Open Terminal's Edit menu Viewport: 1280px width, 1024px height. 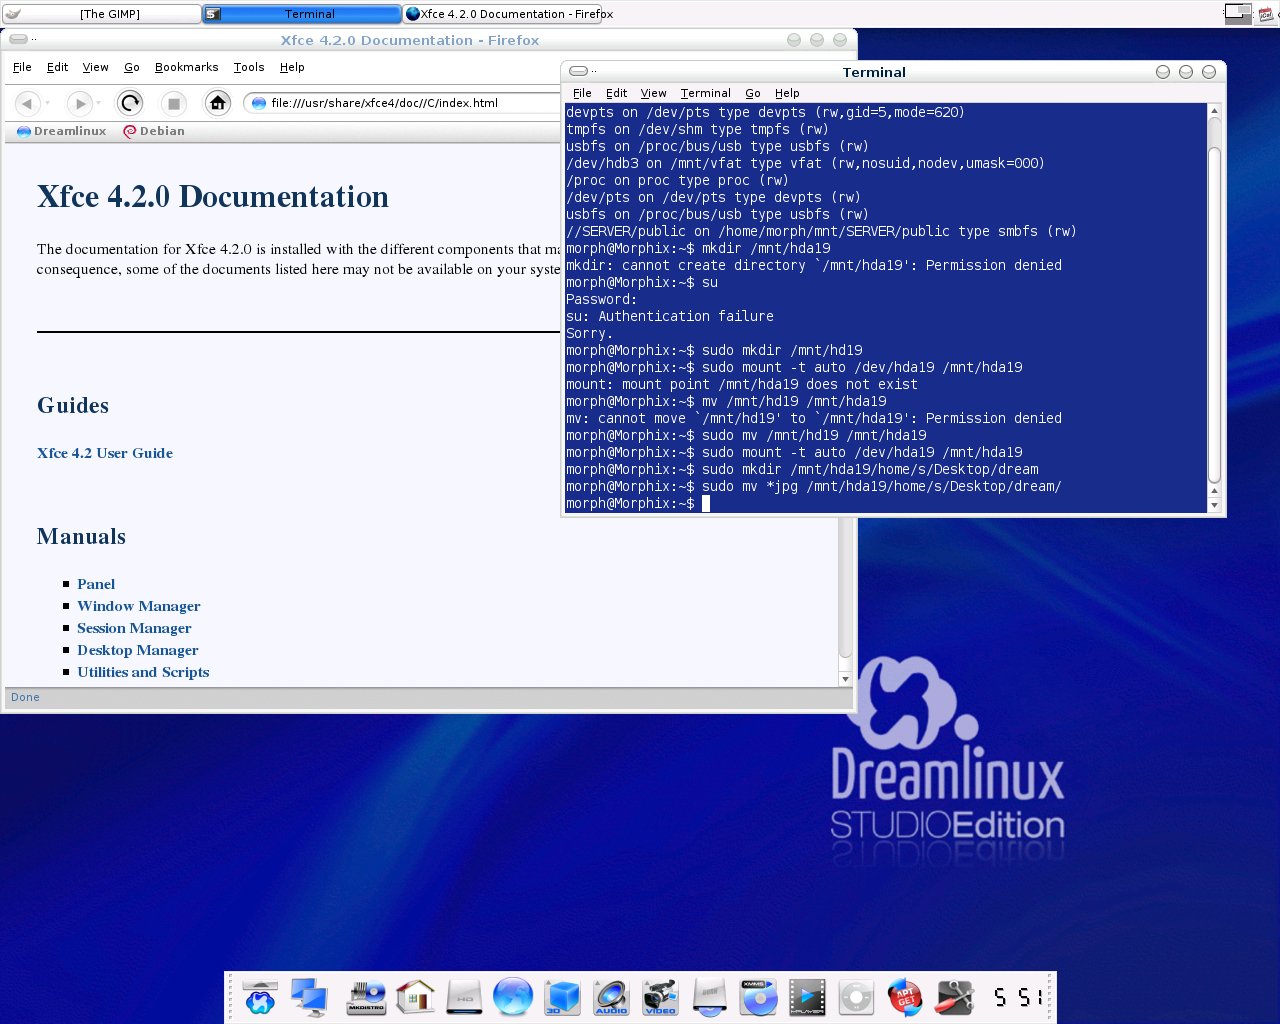point(617,93)
